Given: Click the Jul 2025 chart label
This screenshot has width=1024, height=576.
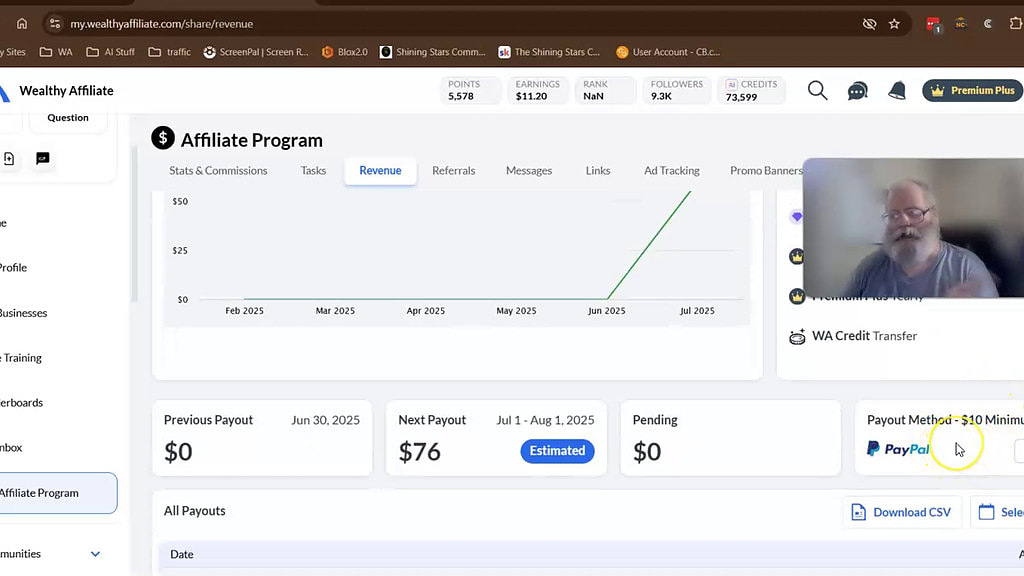Looking at the screenshot, I should click(x=697, y=311).
